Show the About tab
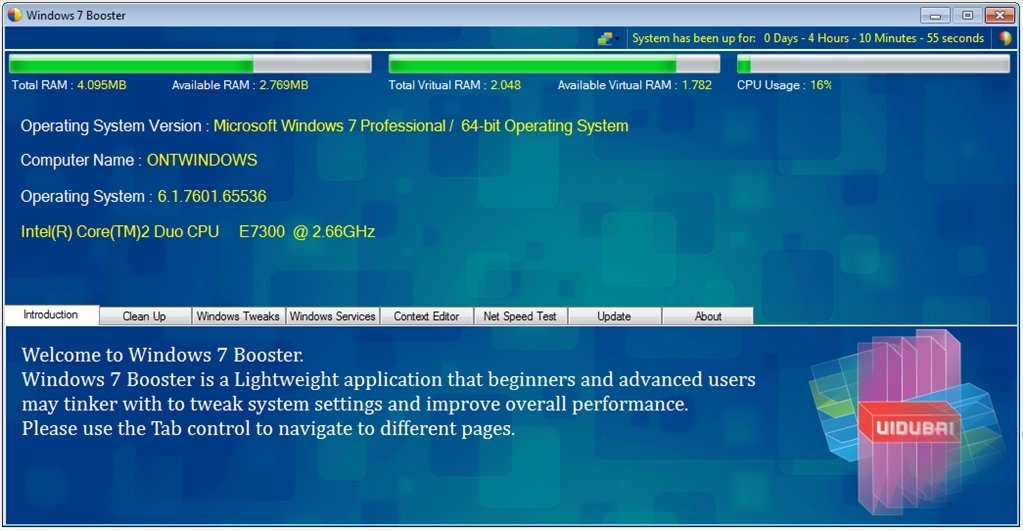 (708, 317)
